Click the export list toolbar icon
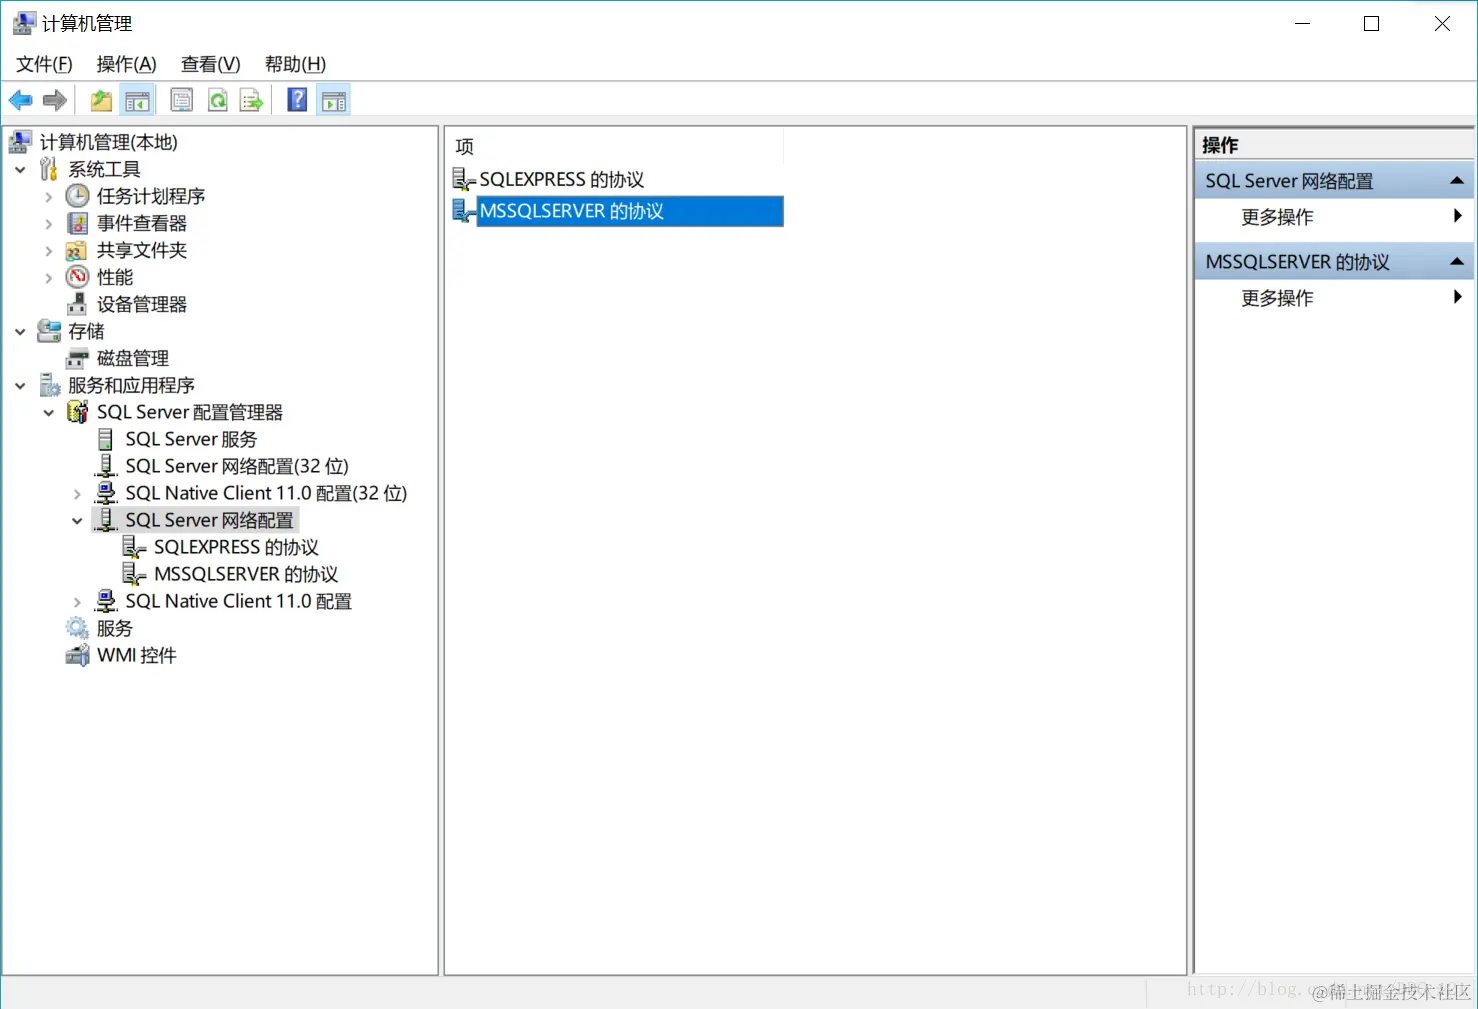The height and width of the screenshot is (1009, 1478). tap(251, 100)
